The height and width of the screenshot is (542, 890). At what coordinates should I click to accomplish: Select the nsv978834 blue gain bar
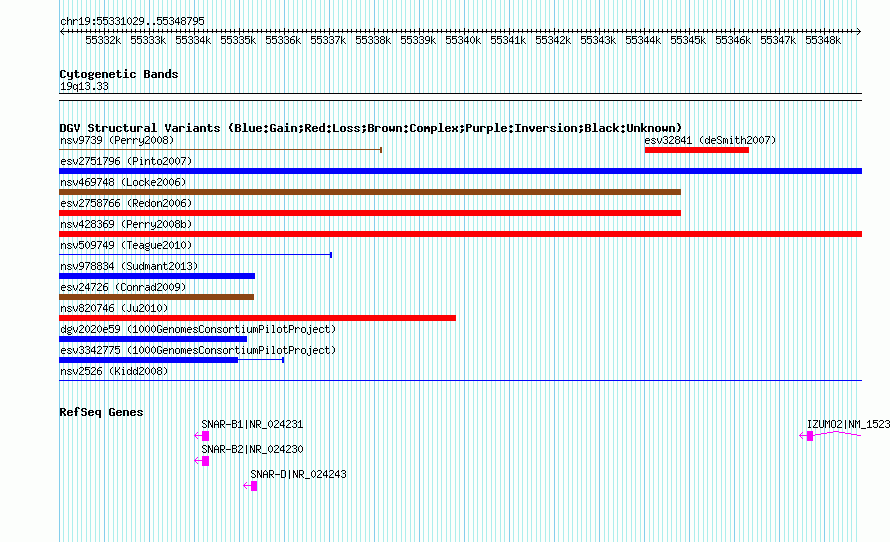[157, 276]
